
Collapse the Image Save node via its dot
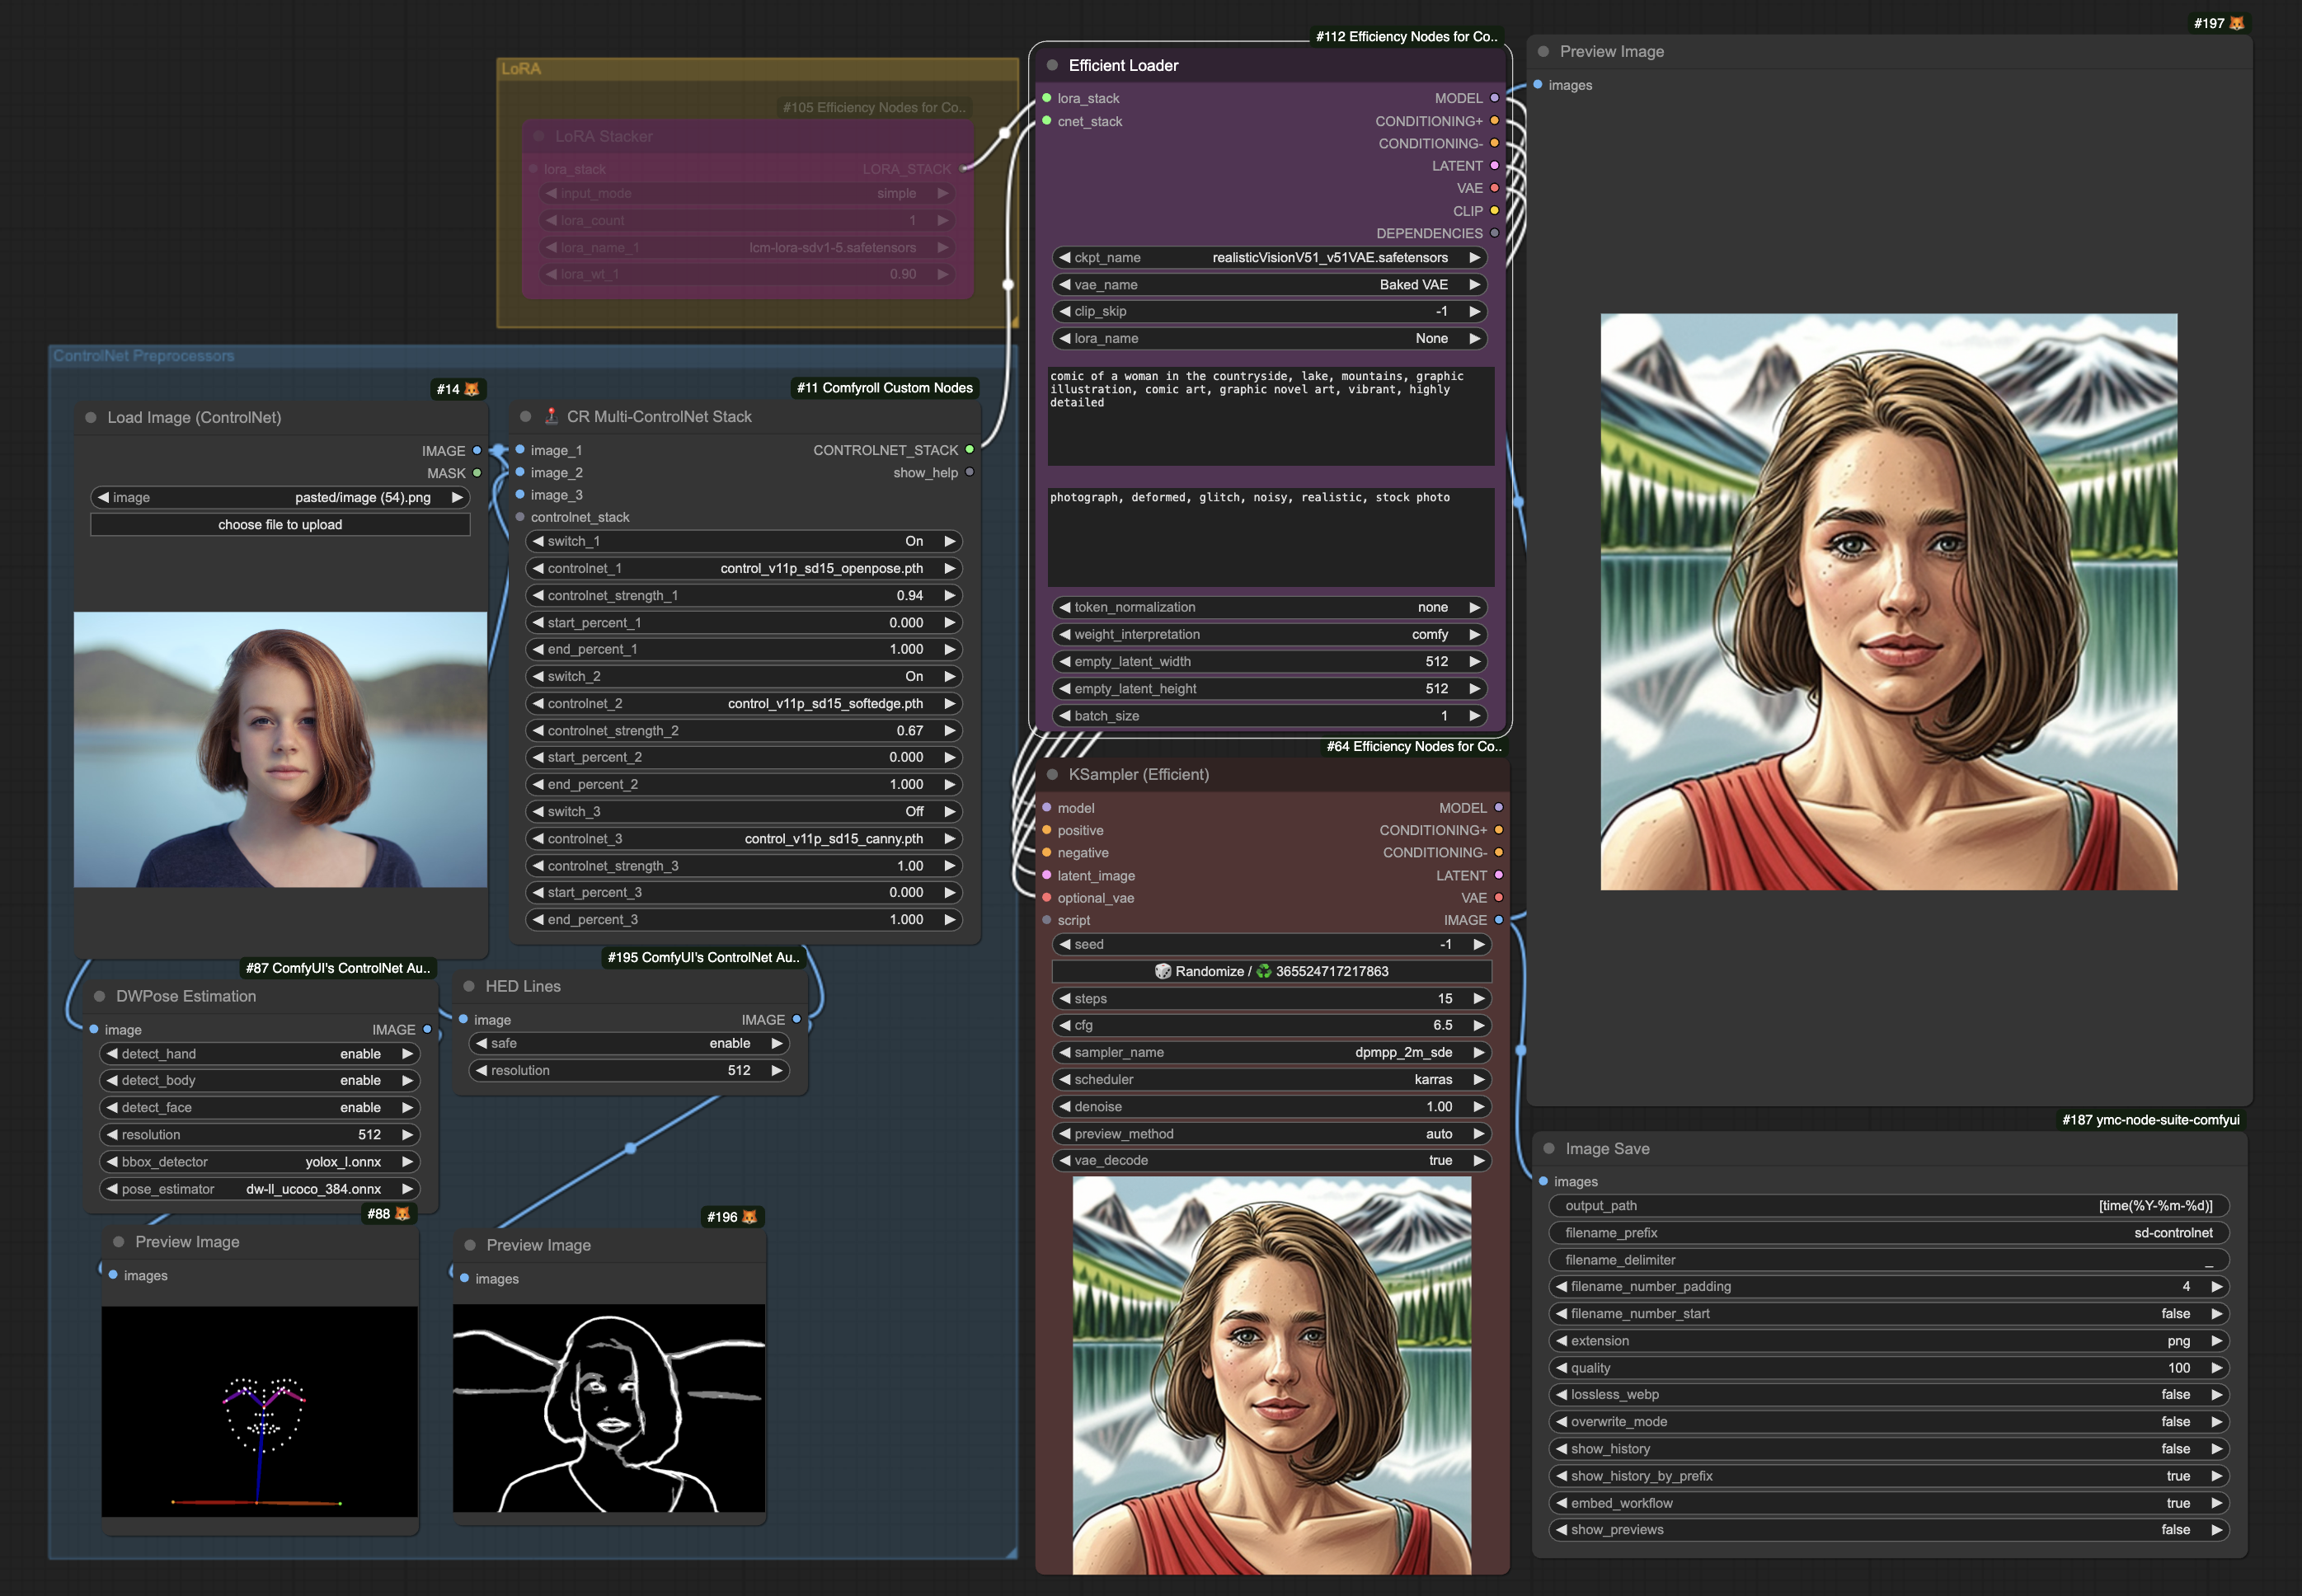1549,1149
